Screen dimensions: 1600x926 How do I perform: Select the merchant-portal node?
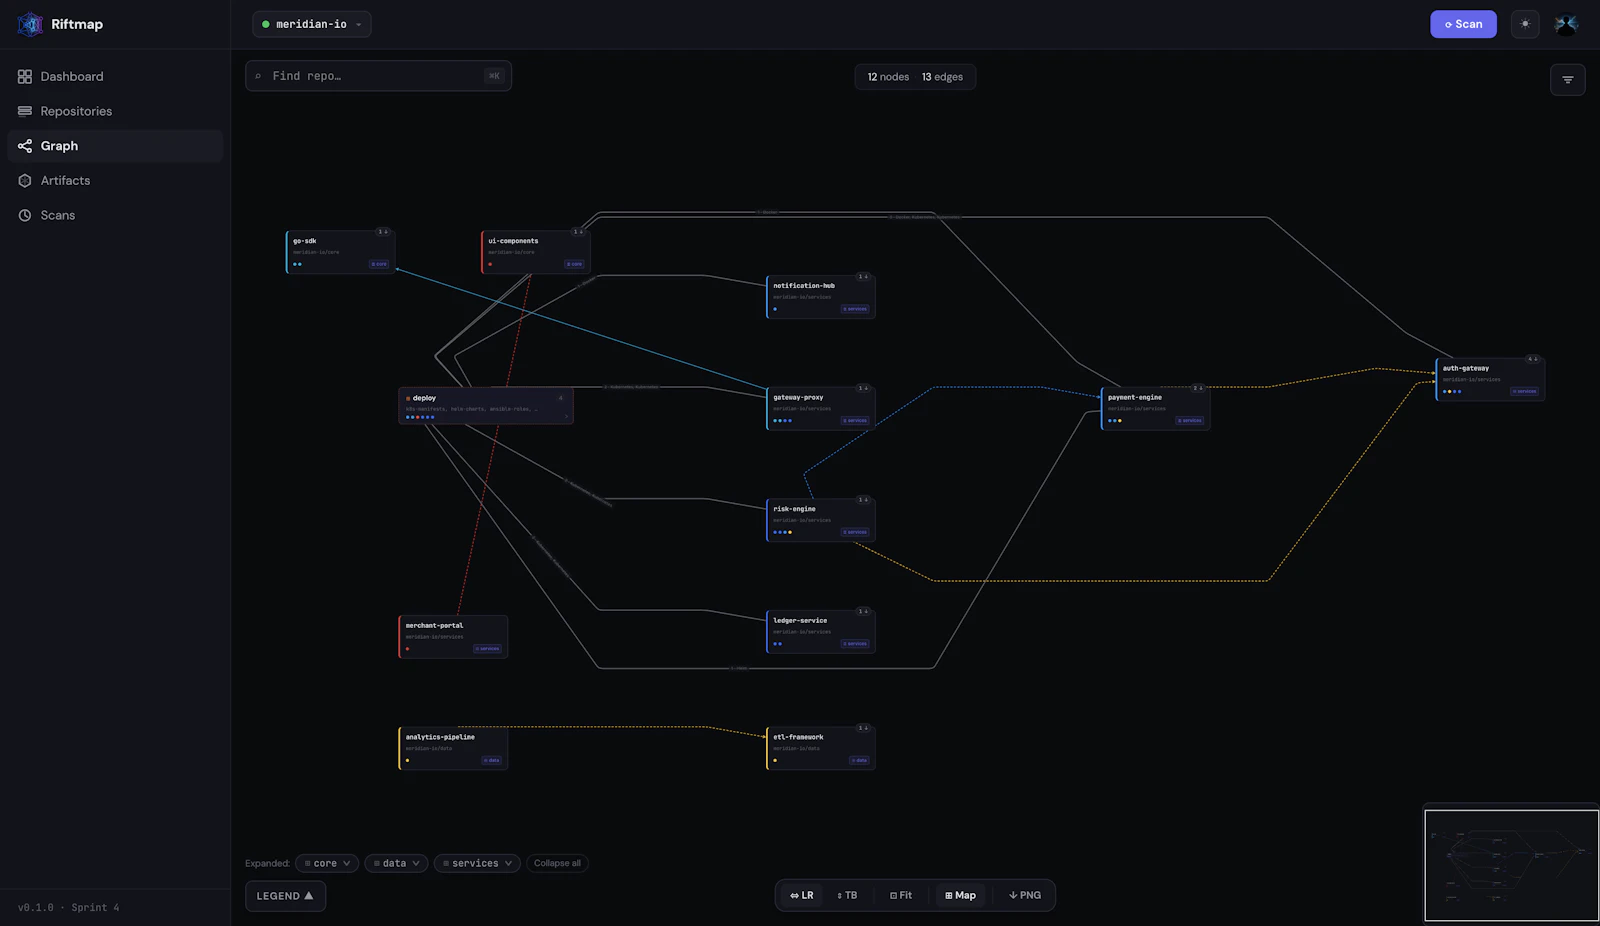click(x=453, y=636)
